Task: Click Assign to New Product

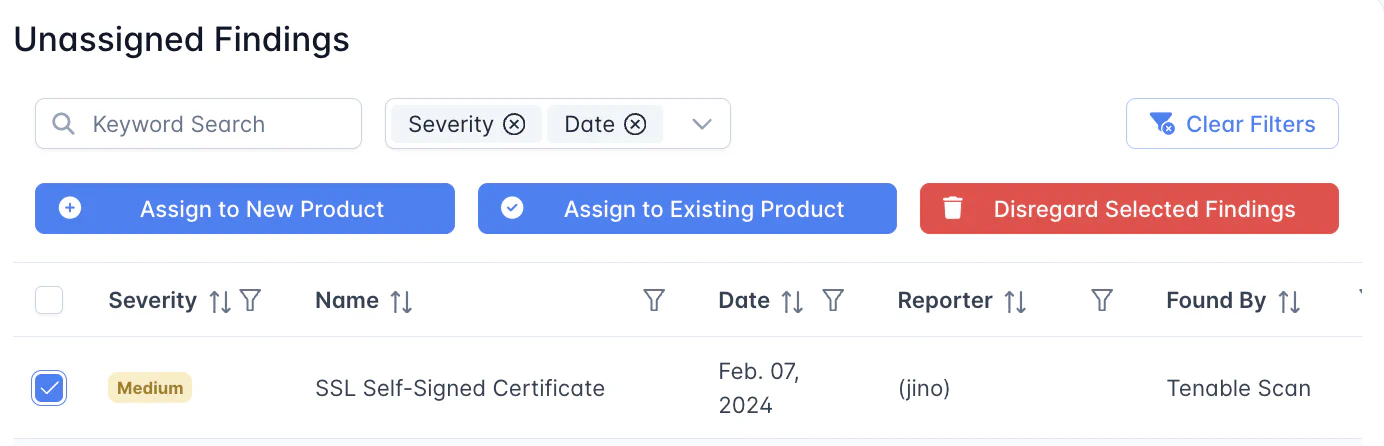Action: [245, 209]
